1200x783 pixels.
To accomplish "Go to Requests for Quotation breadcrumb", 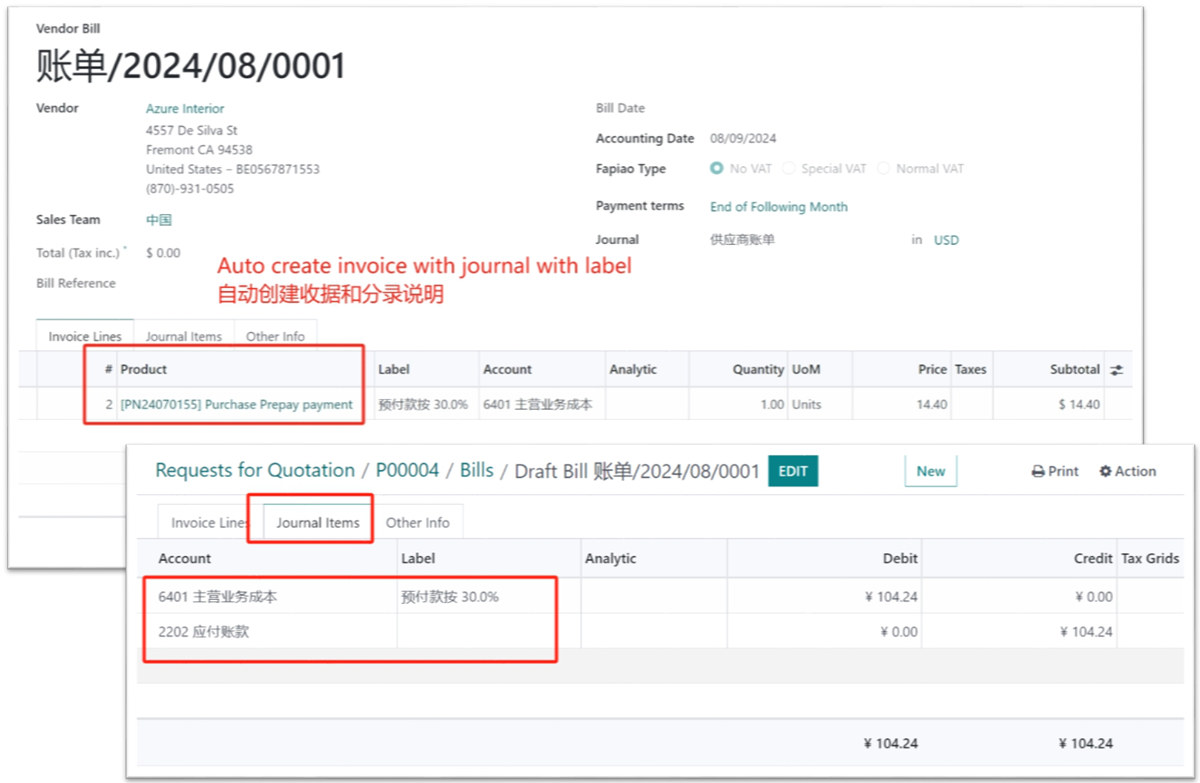I will click(x=255, y=471).
